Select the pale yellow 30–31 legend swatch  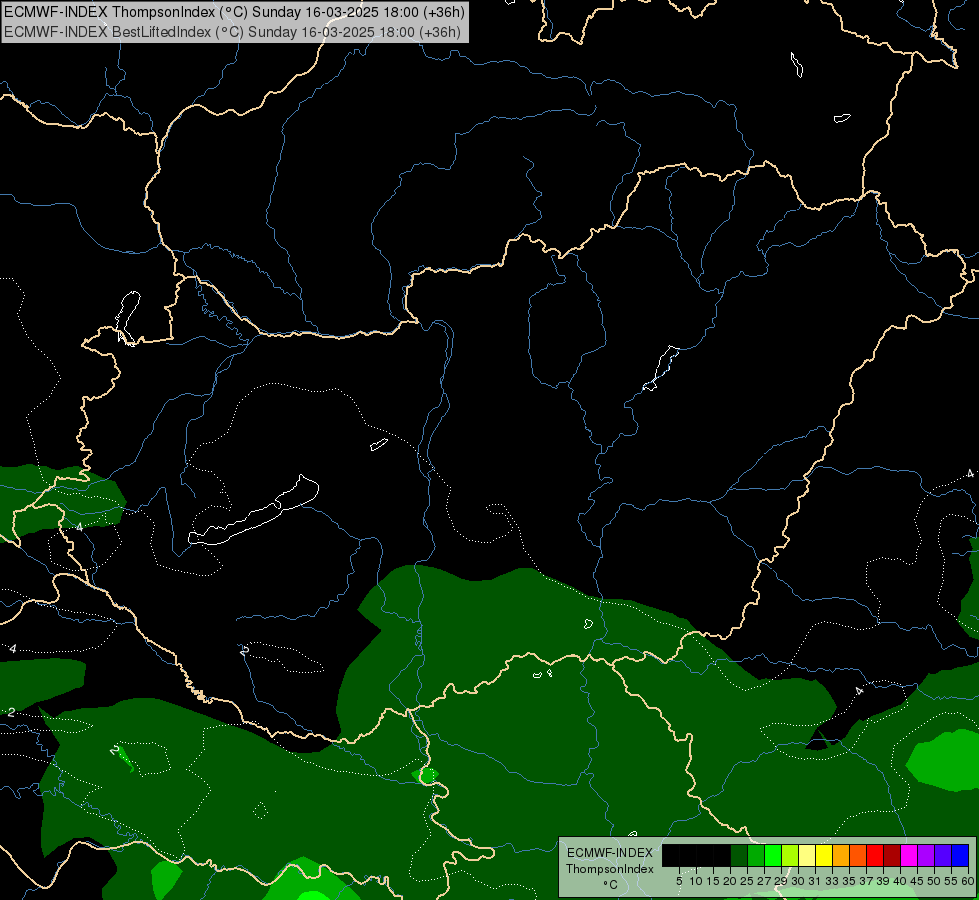point(807,855)
